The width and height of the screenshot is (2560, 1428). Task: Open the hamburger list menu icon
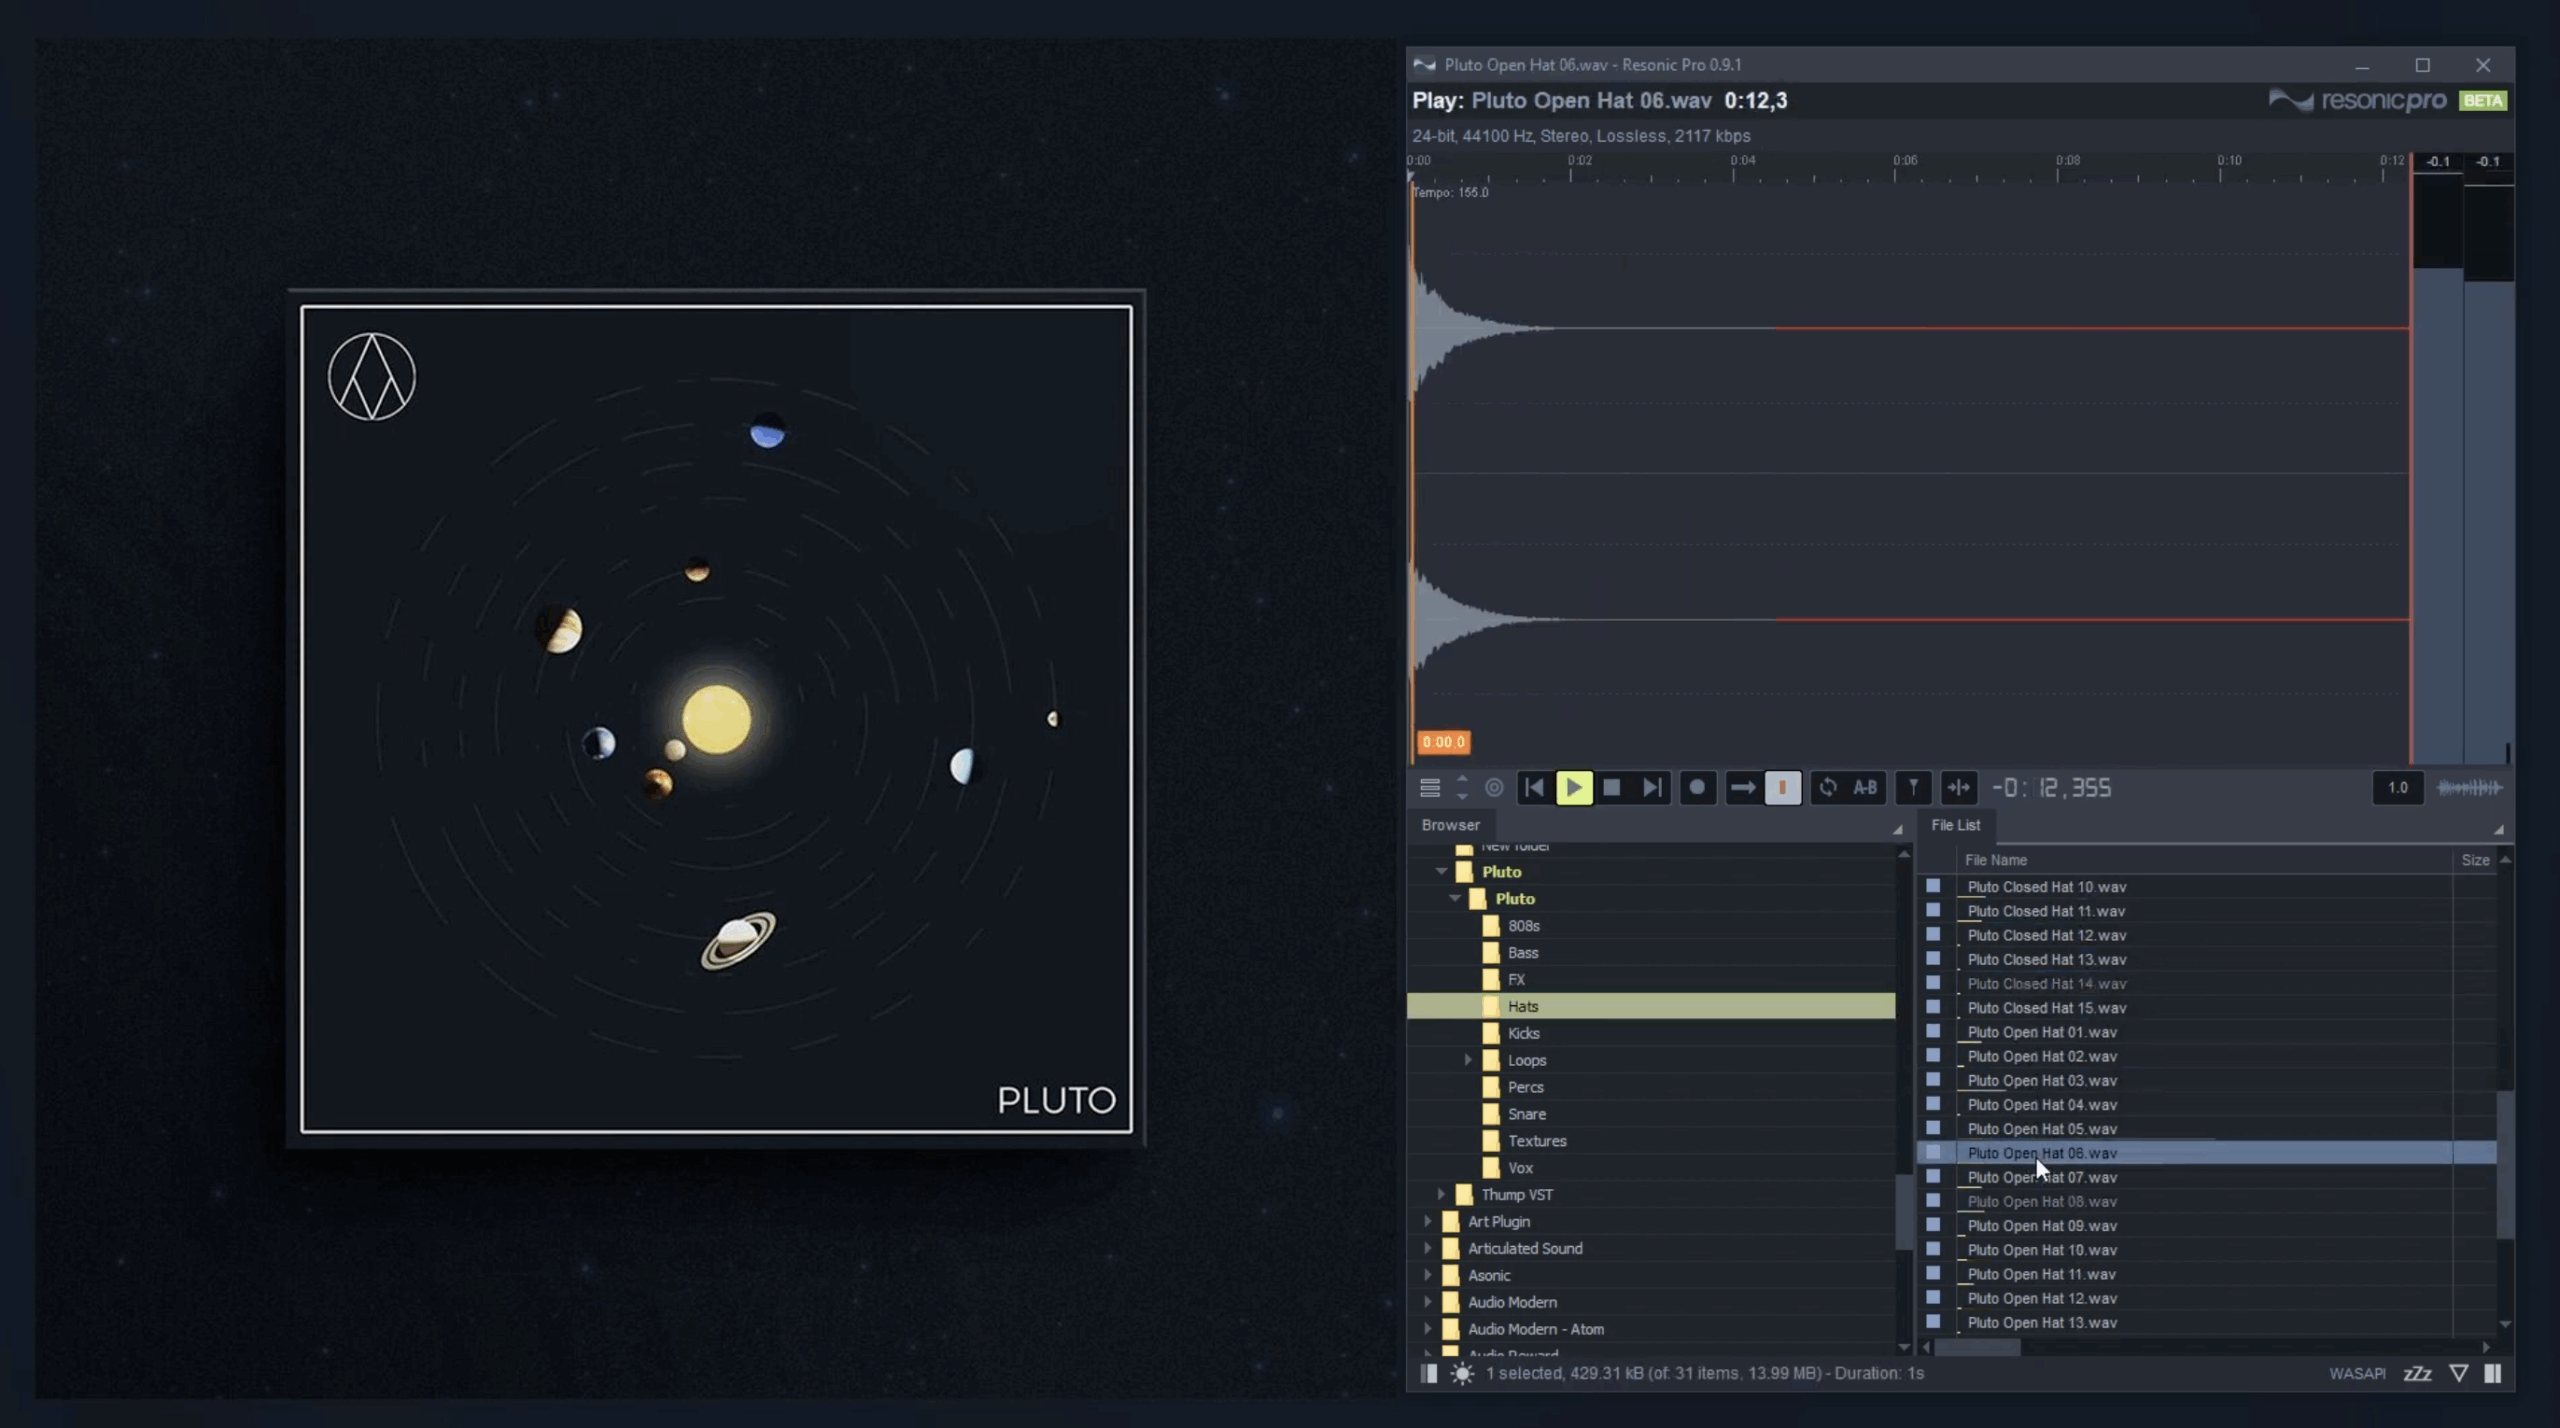[1430, 788]
